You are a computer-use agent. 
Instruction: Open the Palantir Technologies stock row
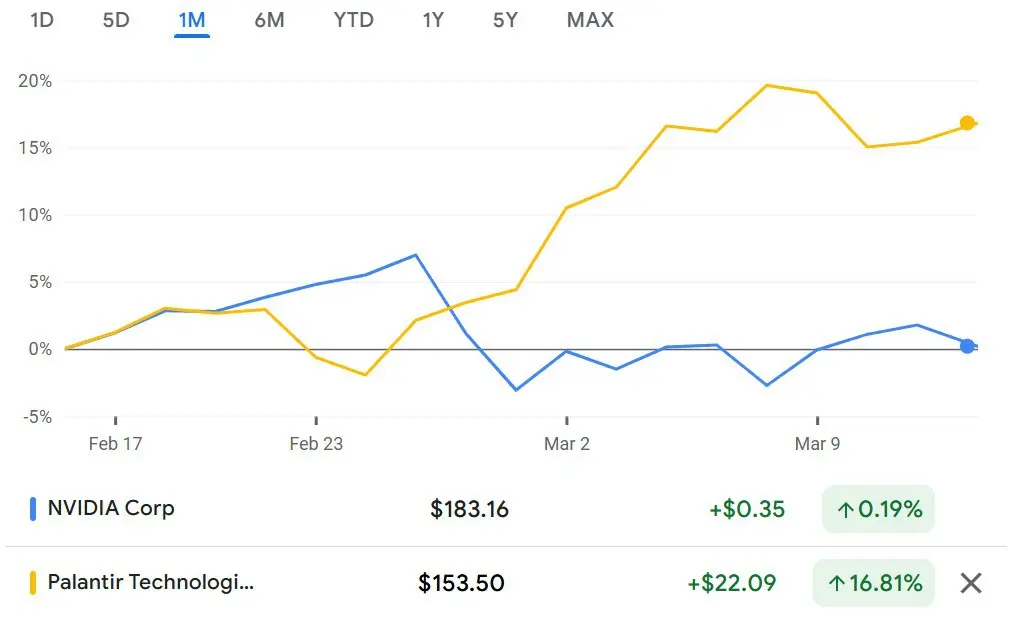coord(150,582)
